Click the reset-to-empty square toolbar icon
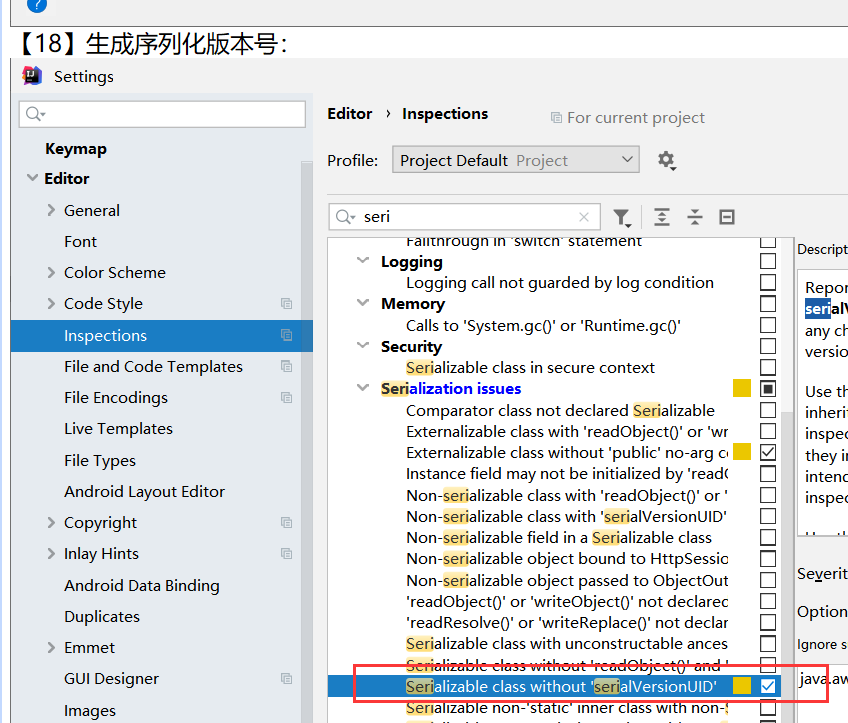The image size is (848, 723). point(727,217)
